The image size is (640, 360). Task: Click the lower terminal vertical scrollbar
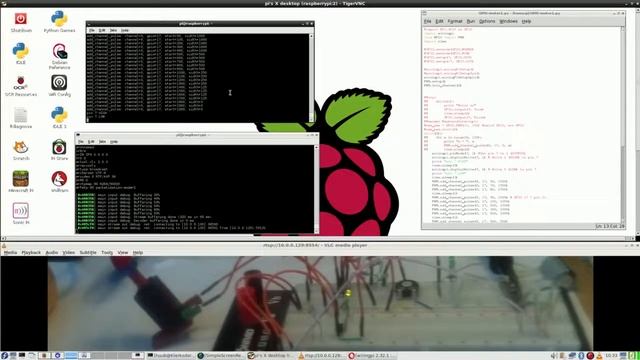(x=316, y=189)
